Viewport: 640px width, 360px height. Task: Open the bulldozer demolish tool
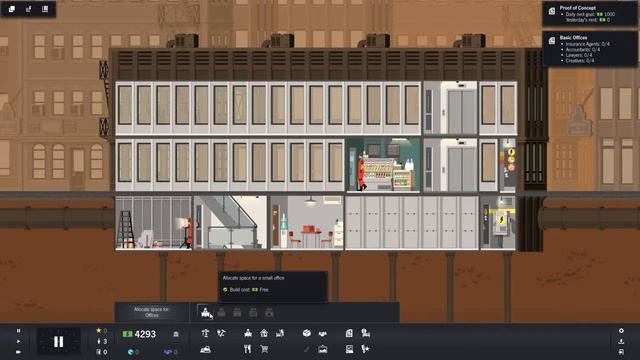(x=206, y=349)
